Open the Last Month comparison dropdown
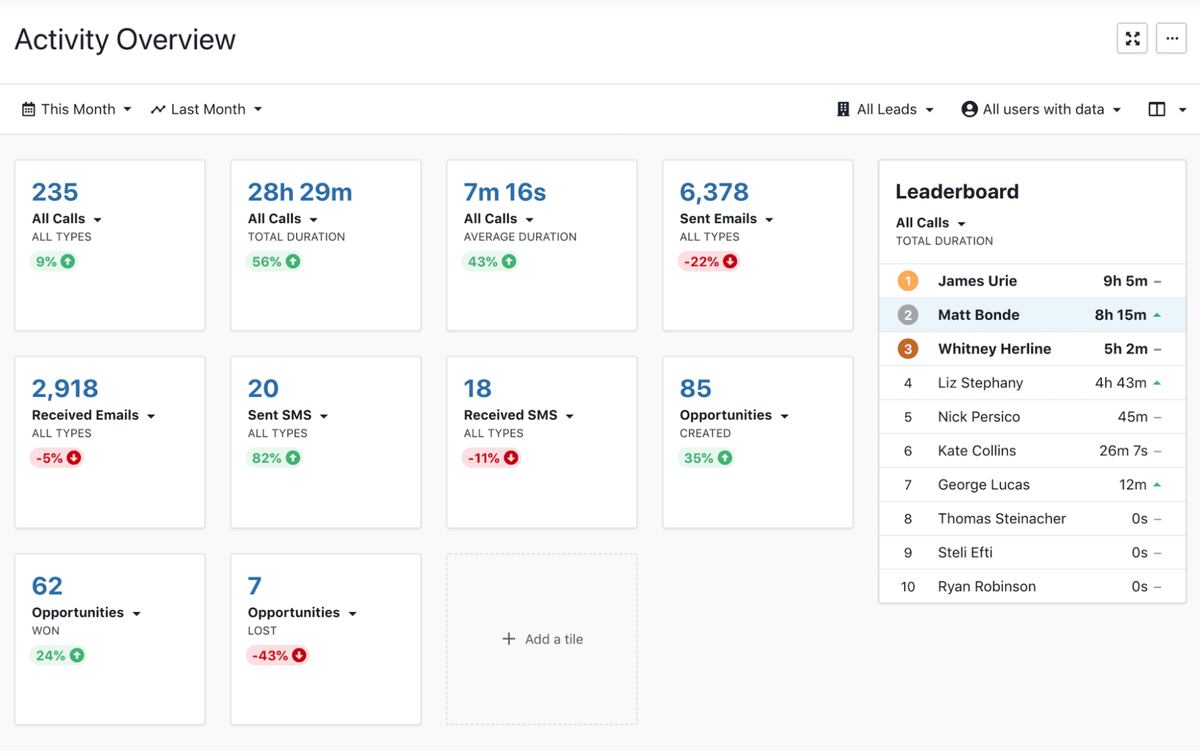 (x=206, y=109)
